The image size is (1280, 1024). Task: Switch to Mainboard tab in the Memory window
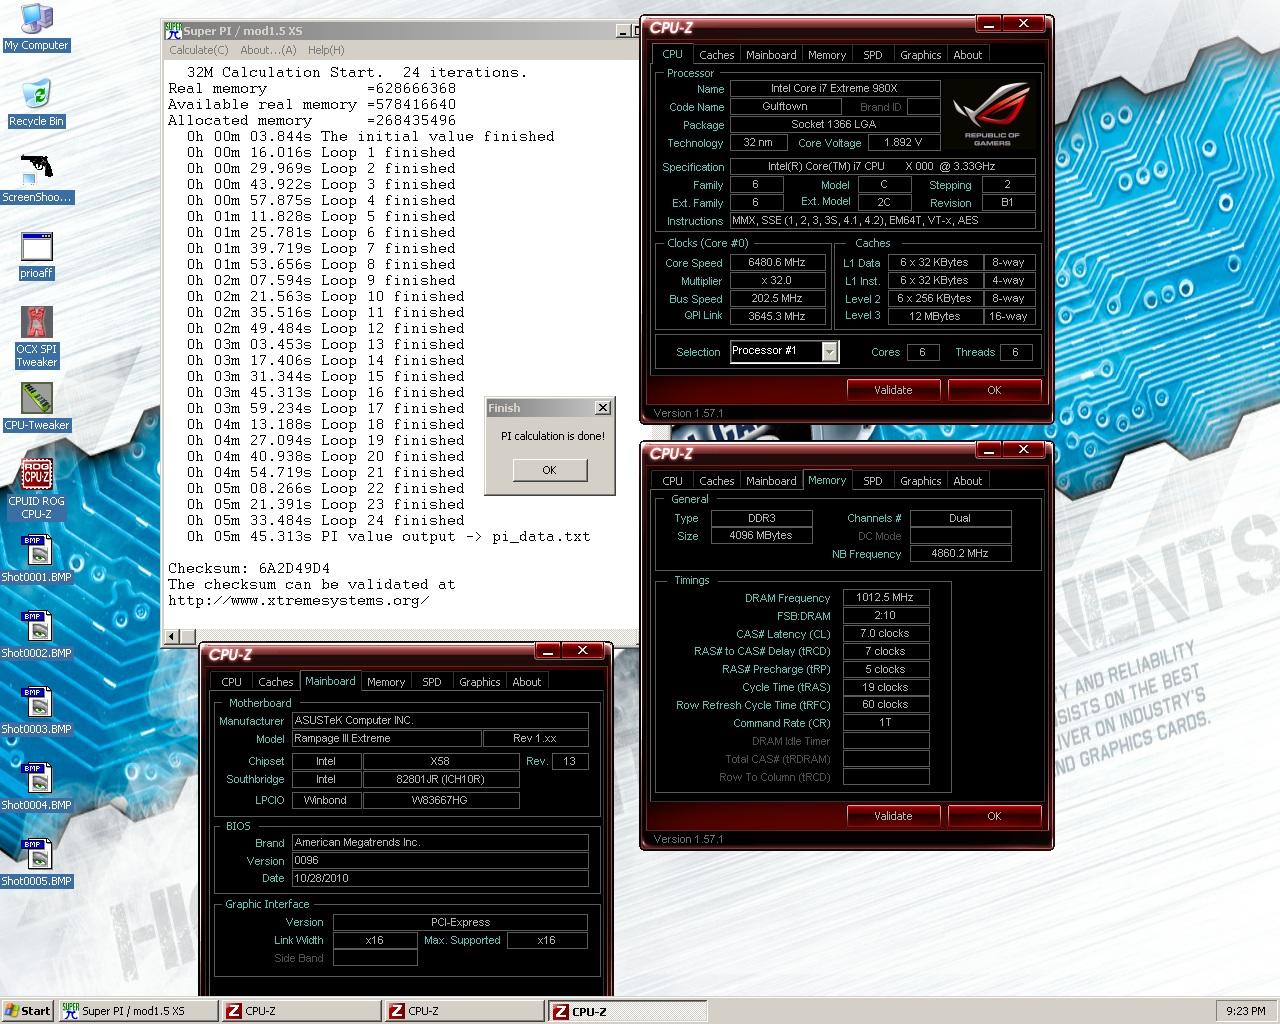tap(771, 481)
